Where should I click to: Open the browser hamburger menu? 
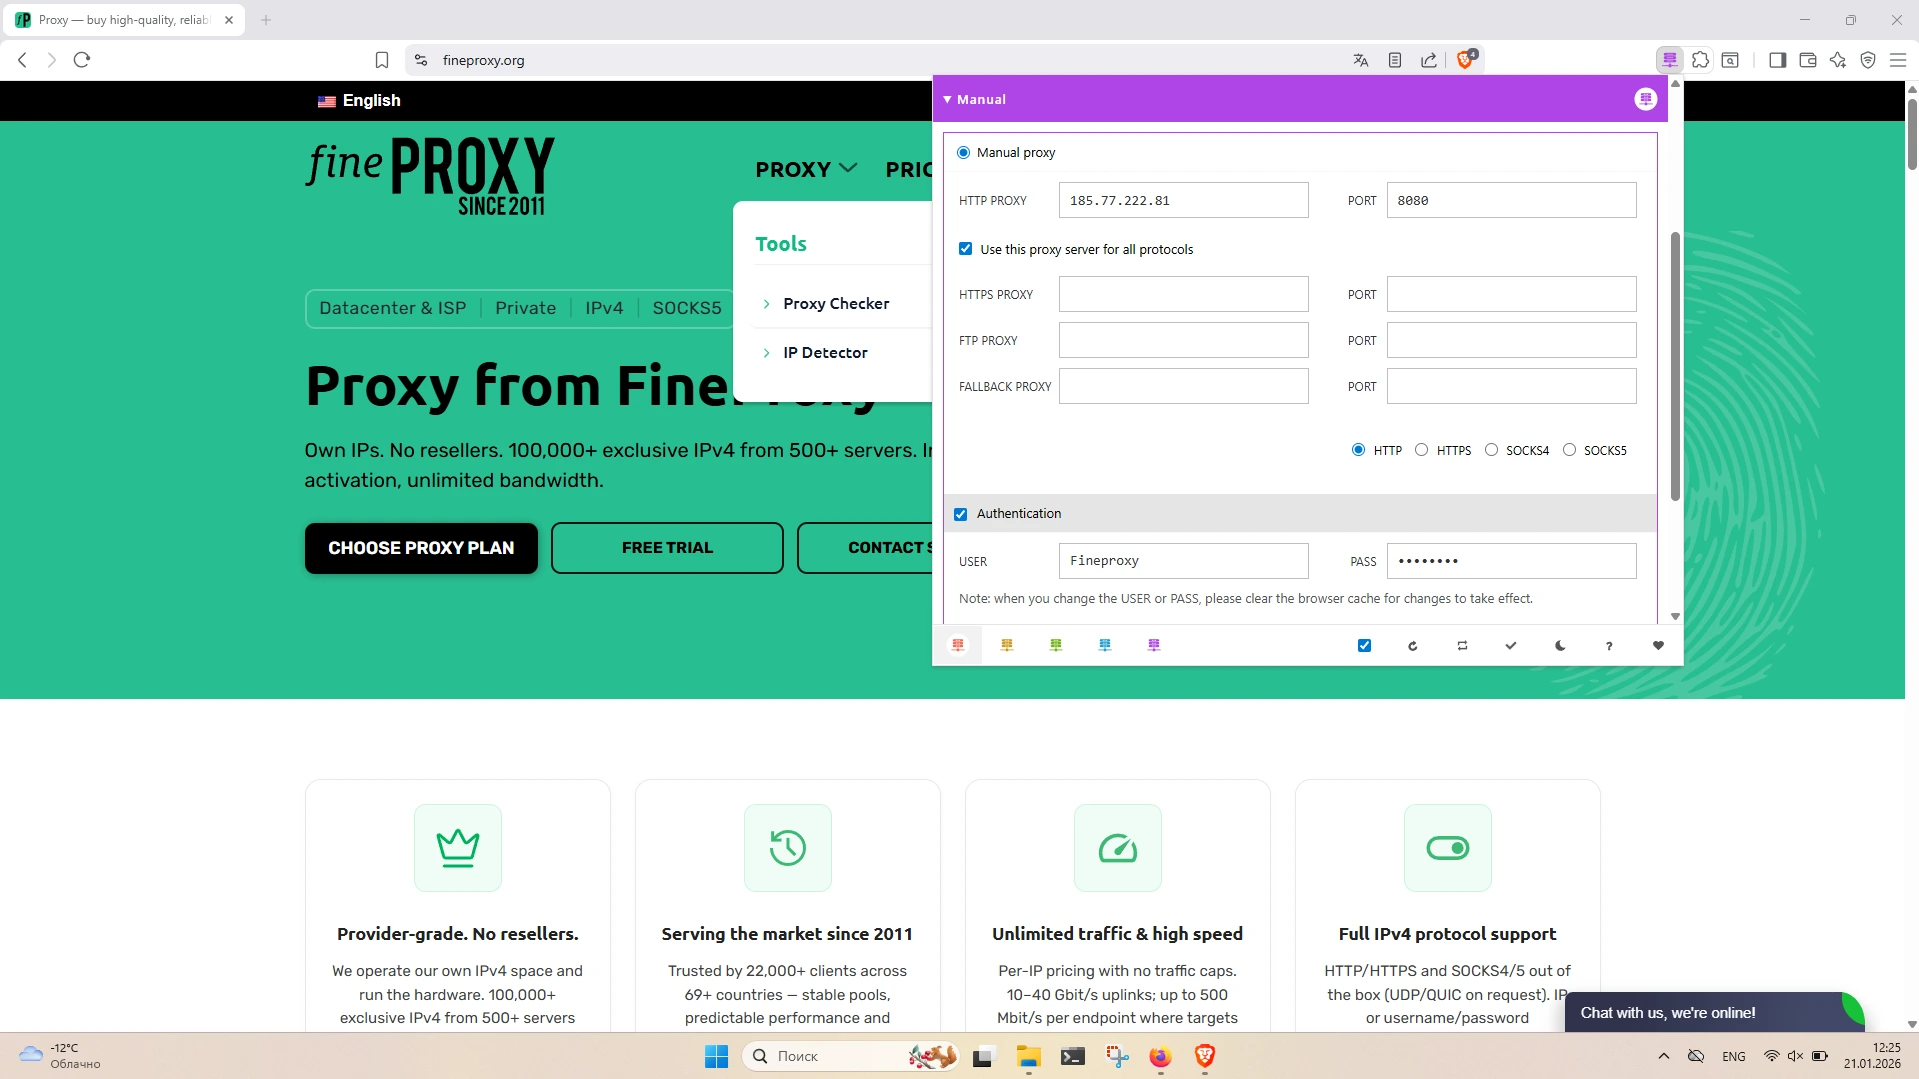pos(1898,60)
